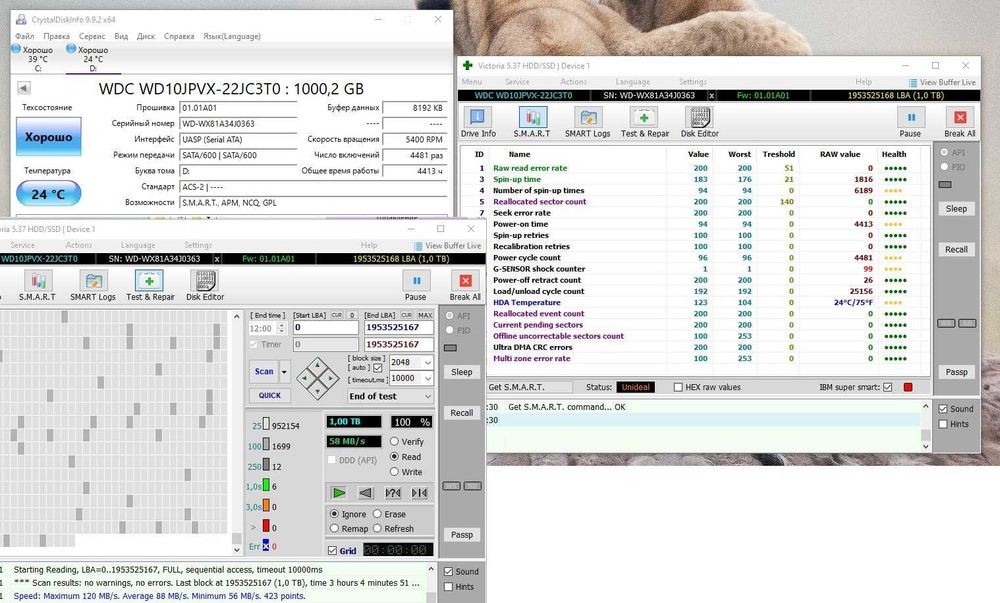1000x603 pixels.
Task: Click the QUICK scan button
Action: pyautogui.click(x=270, y=395)
